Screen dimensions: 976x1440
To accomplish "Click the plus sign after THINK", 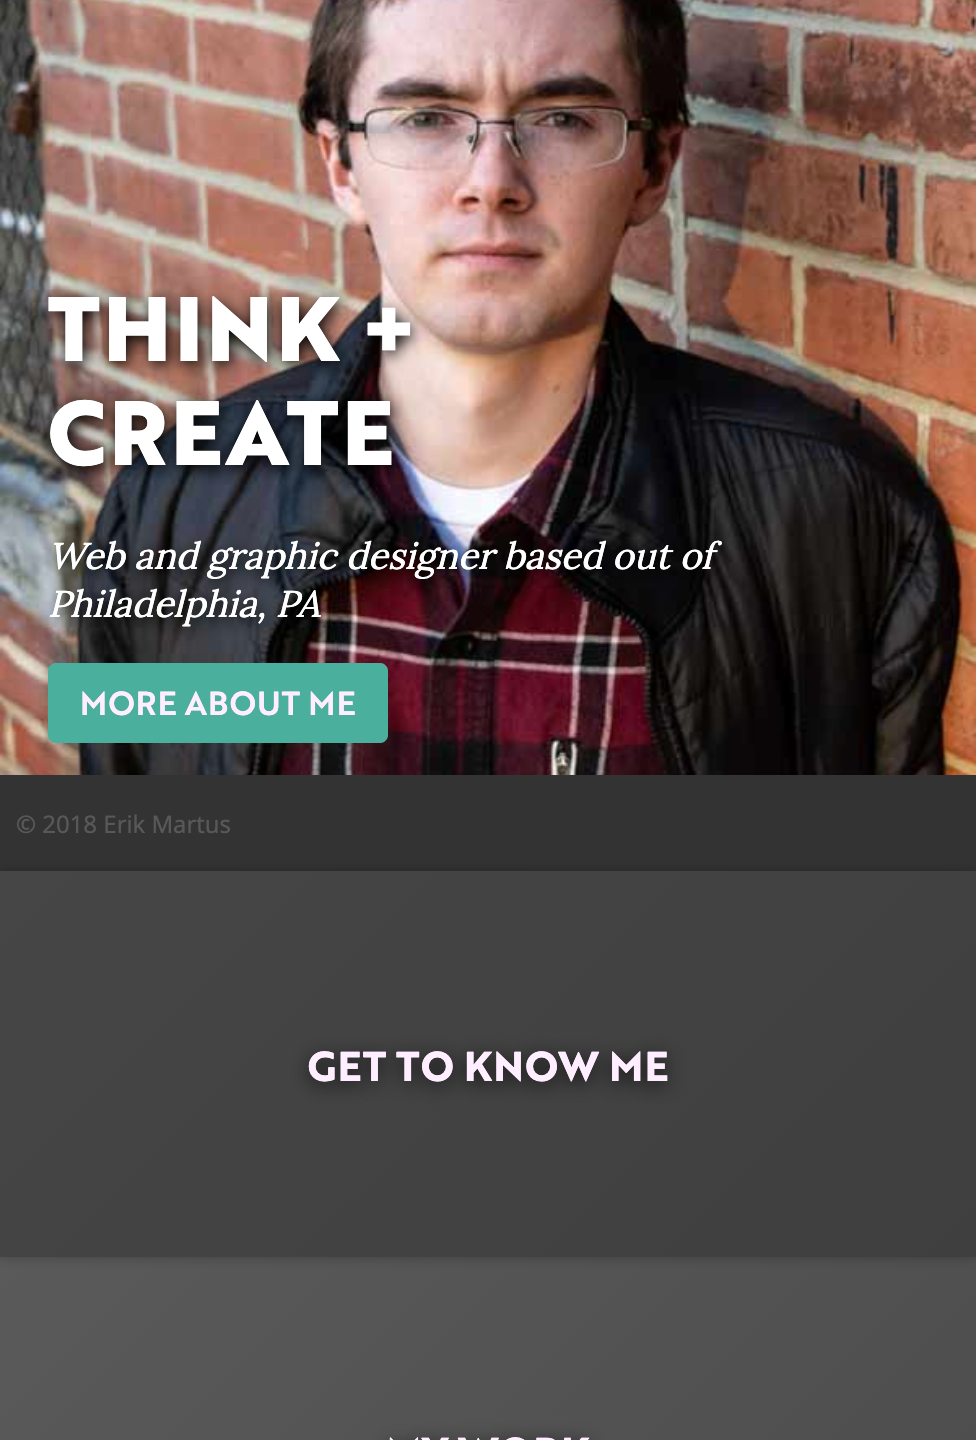I will click(388, 328).
